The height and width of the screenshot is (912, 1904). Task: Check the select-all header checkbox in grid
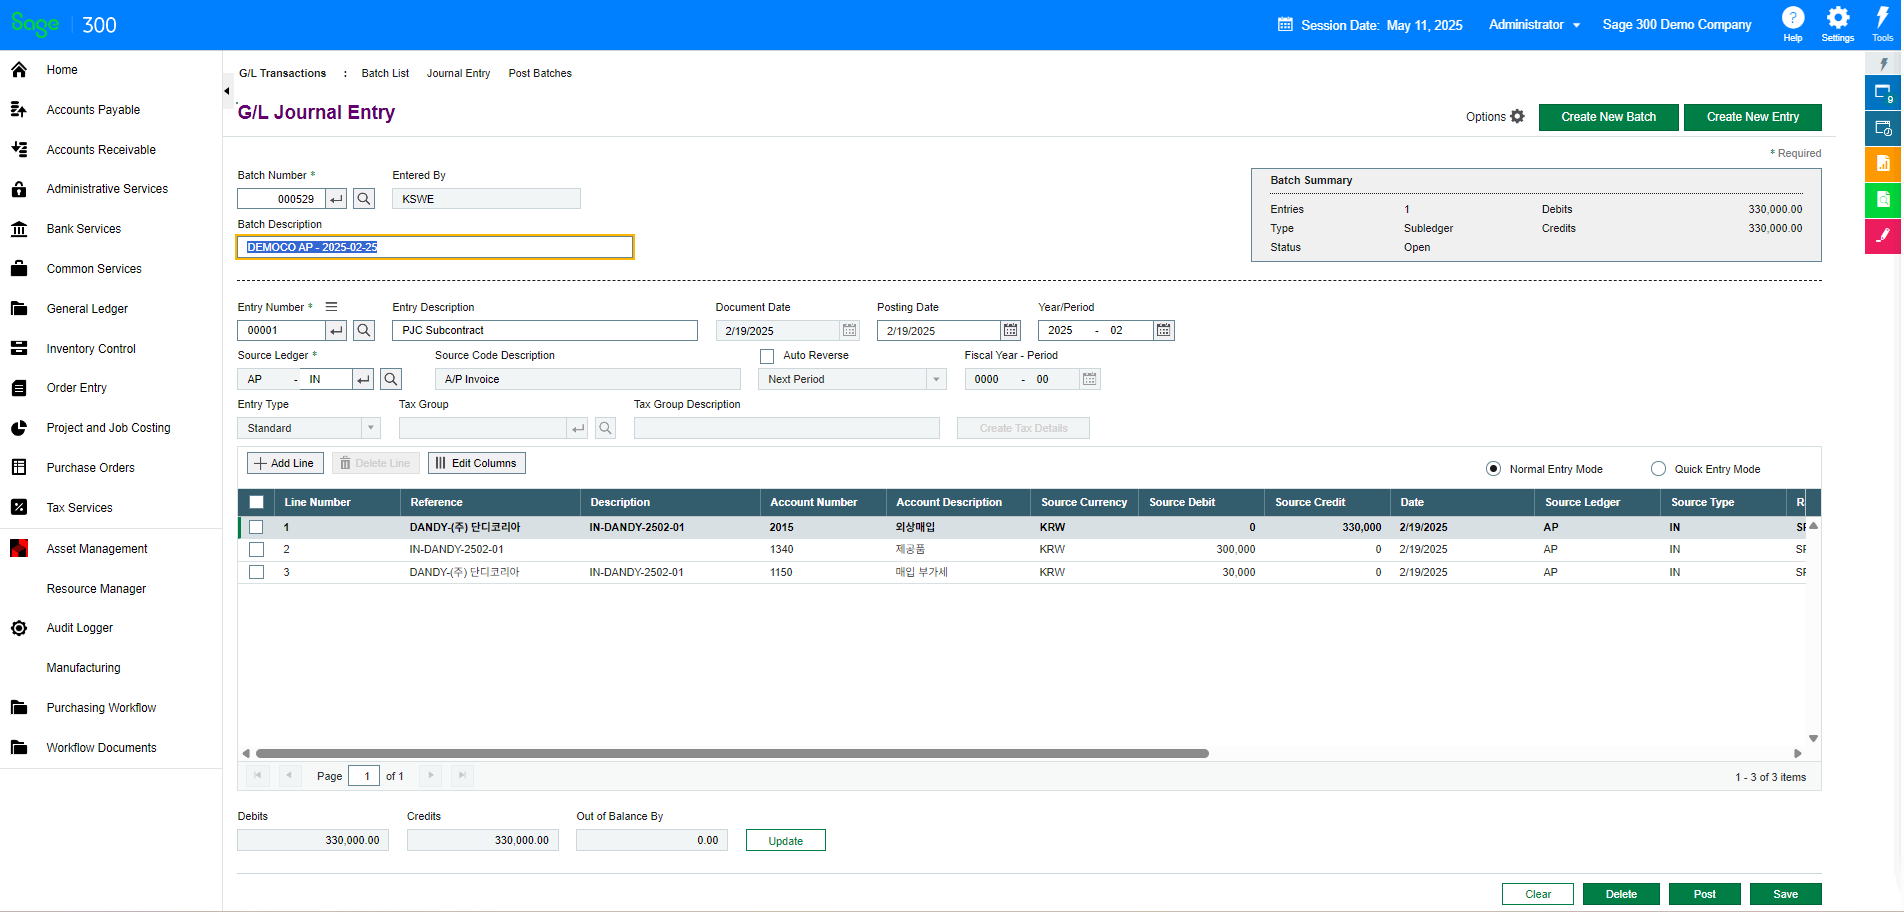[x=257, y=502]
